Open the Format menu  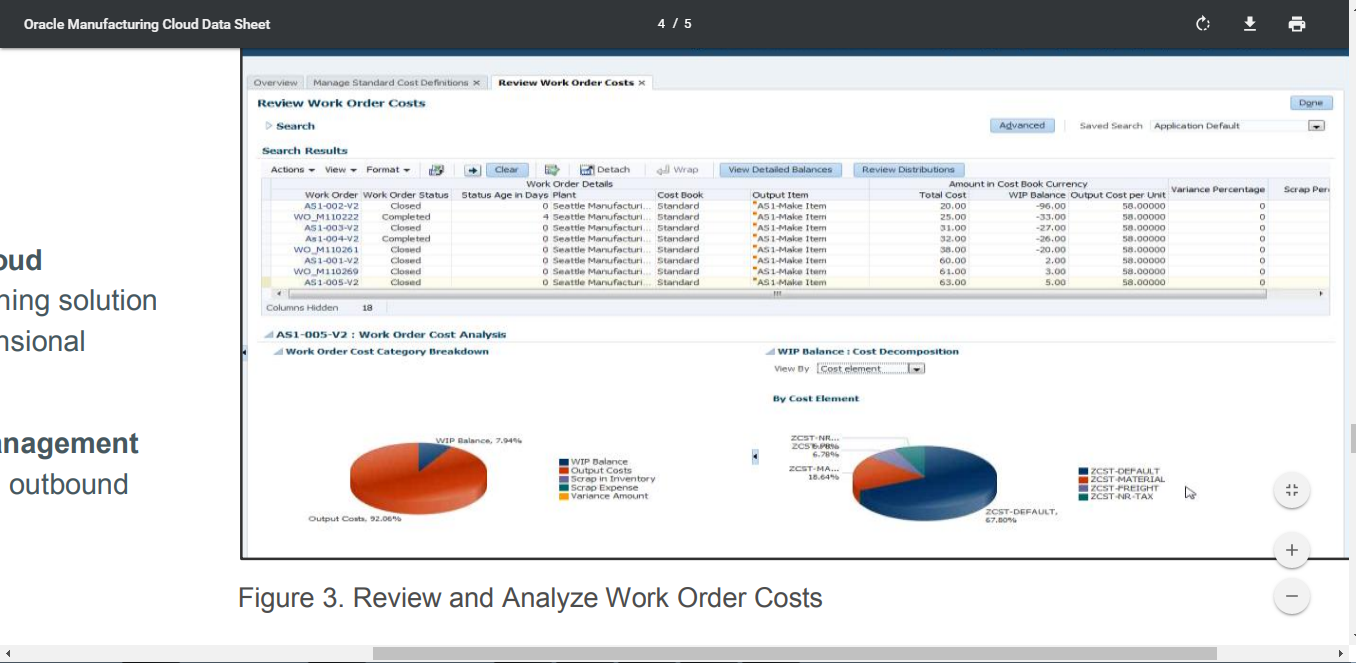[388, 170]
